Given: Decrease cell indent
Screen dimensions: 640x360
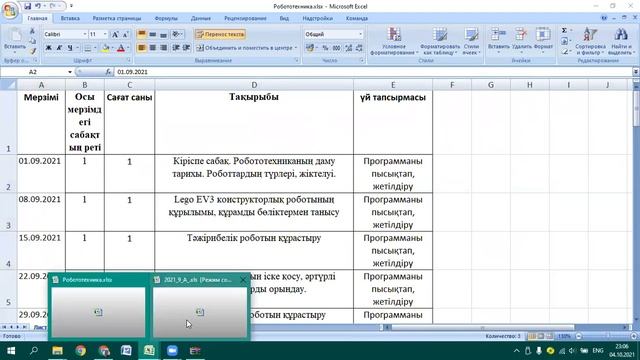Looking at the screenshot, I should coord(176,48).
